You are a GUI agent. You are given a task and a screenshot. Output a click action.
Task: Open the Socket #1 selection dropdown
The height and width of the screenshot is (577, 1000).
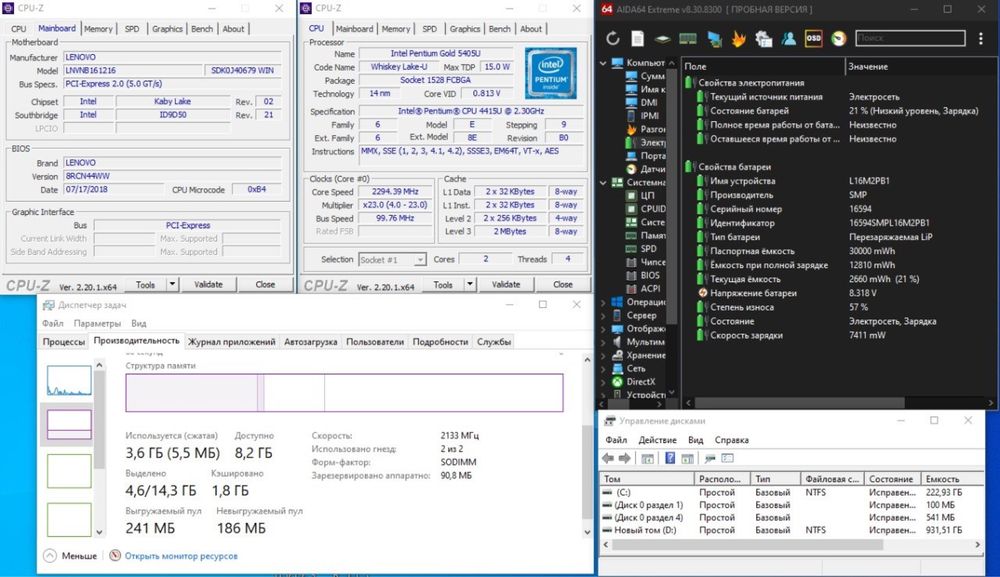pyautogui.click(x=392, y=259)
